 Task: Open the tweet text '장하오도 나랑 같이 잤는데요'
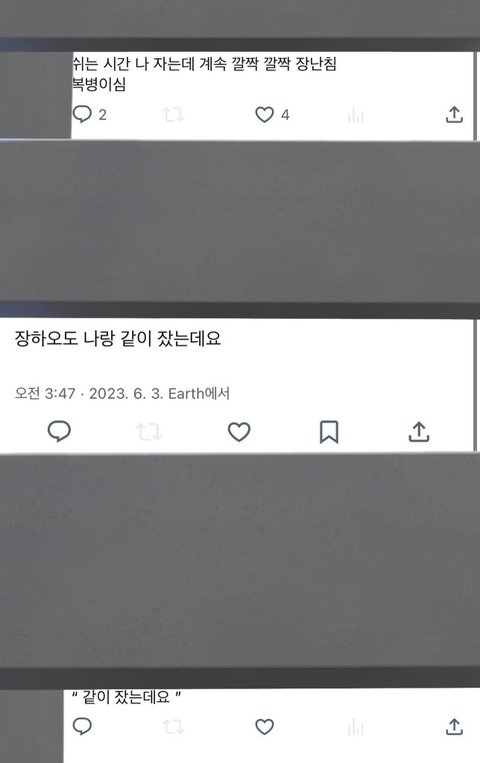(118, 338)
